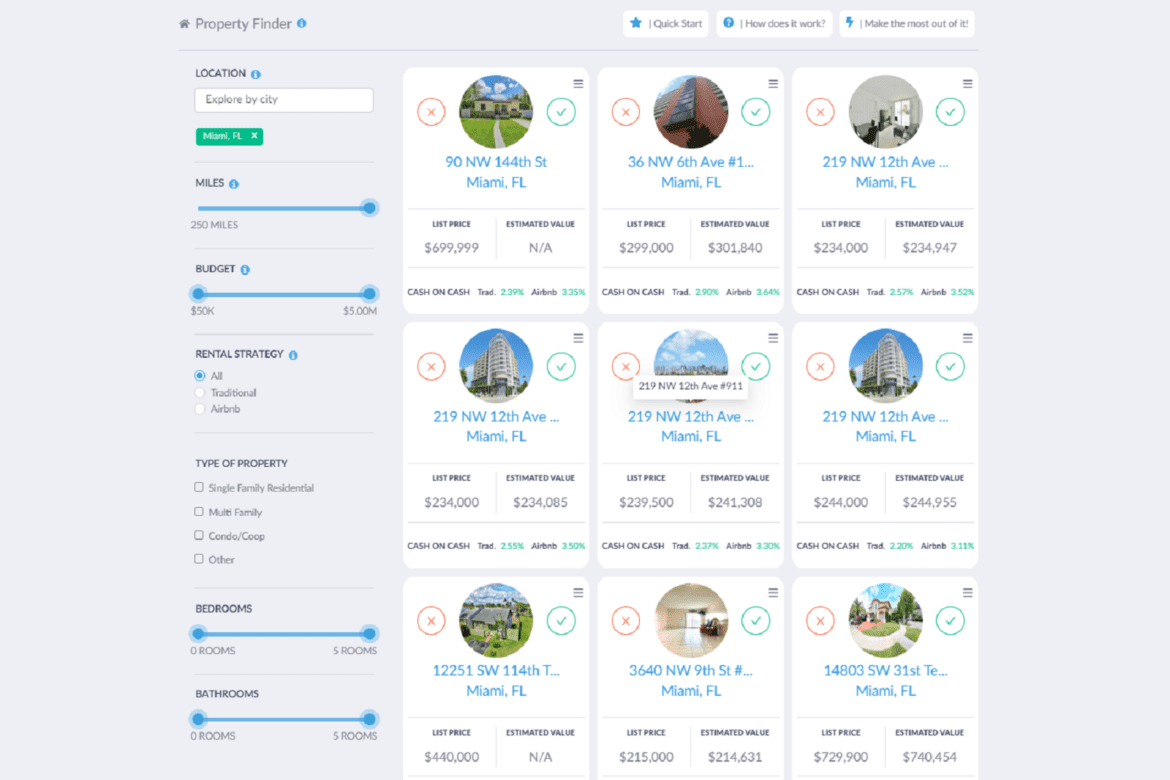The width and height of the screenshot is (1170, 780).
Task: Approve the 14803 SW 31st Terrace listing
Action: (950, 620)
